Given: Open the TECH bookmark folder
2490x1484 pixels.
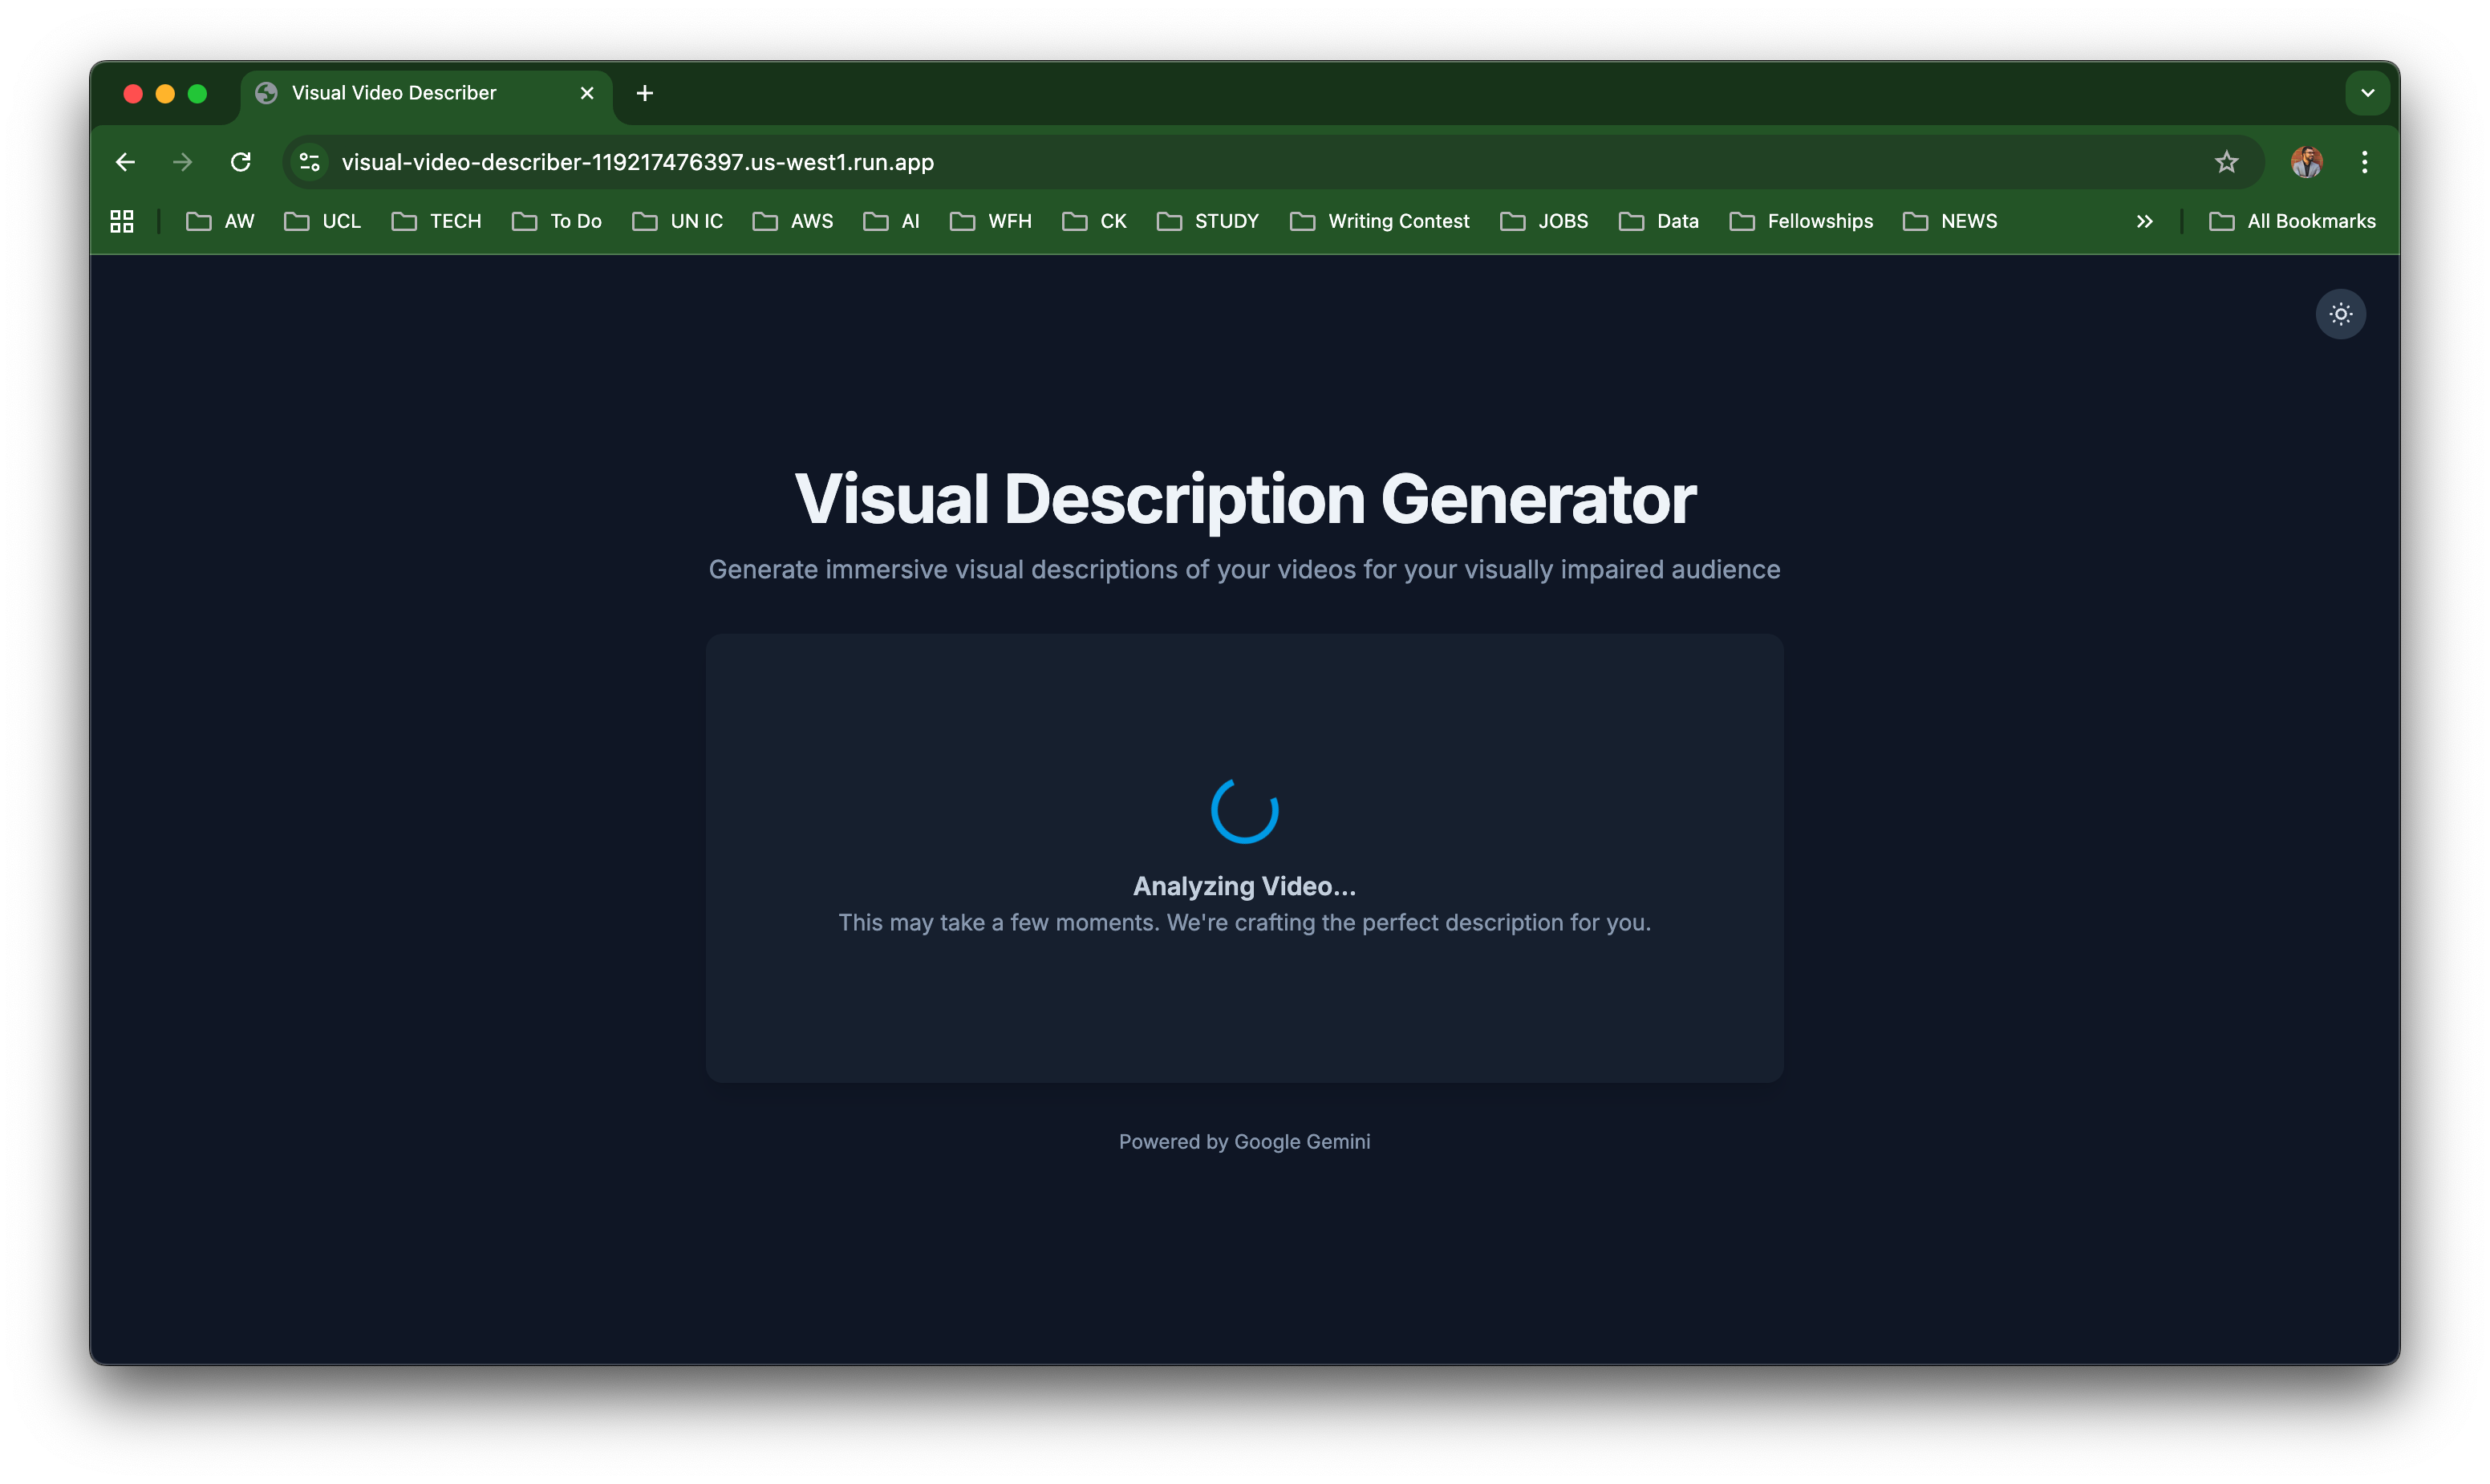Looking at the screenshot, I should 437,221.
